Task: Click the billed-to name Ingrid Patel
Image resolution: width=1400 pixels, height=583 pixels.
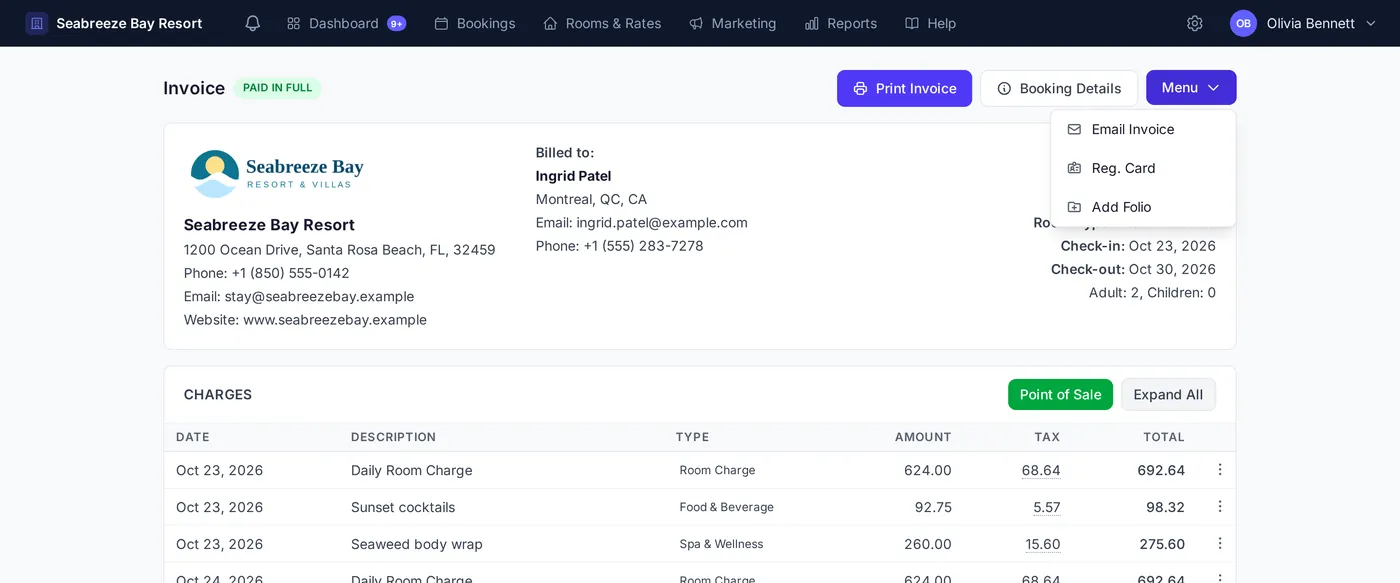Action: click(x=574, y=176)
